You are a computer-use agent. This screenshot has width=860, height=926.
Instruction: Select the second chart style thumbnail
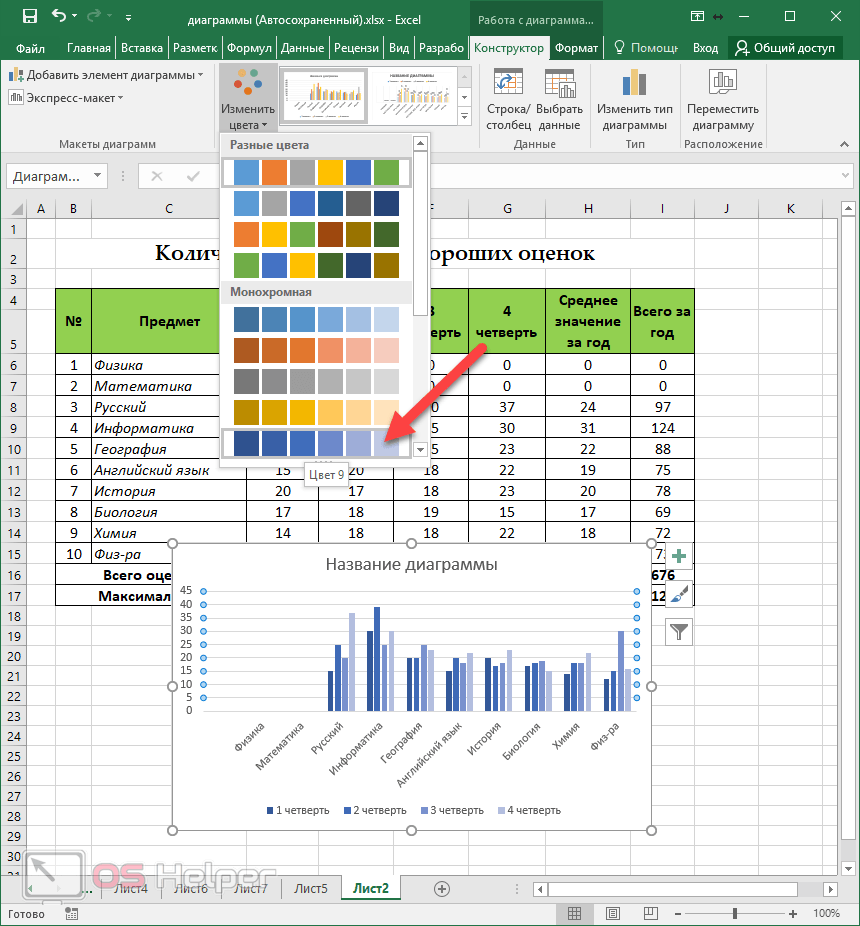[x=412, y=94]
